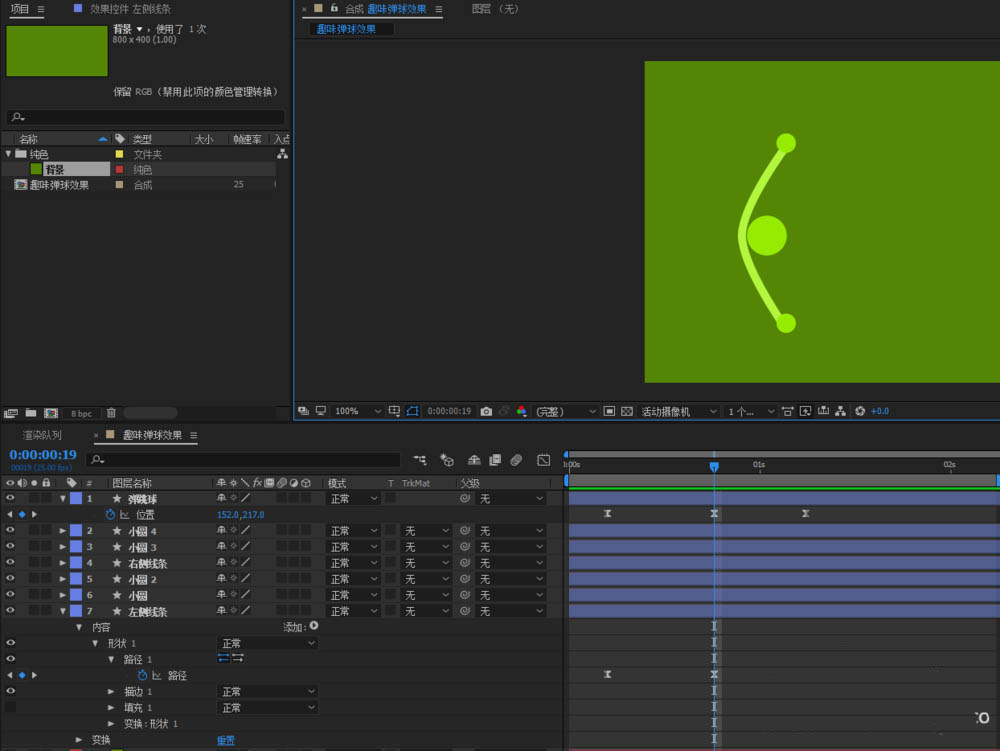
Task: Open the 效果控件 左侧线条 tab
Action: pos(130,9)
